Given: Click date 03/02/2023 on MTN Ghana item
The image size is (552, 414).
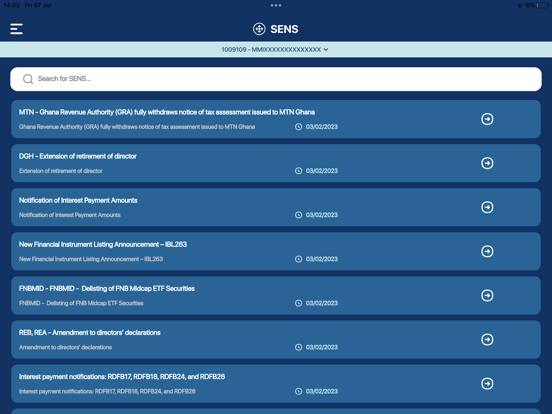Looking at the screenshot, I should [x=322, y=127].
